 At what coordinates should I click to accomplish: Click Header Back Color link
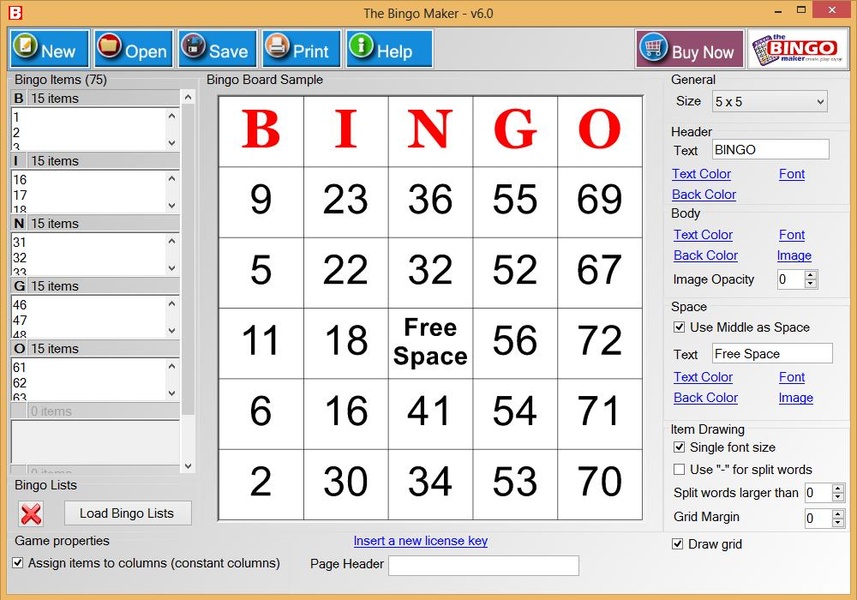[704, 195]
